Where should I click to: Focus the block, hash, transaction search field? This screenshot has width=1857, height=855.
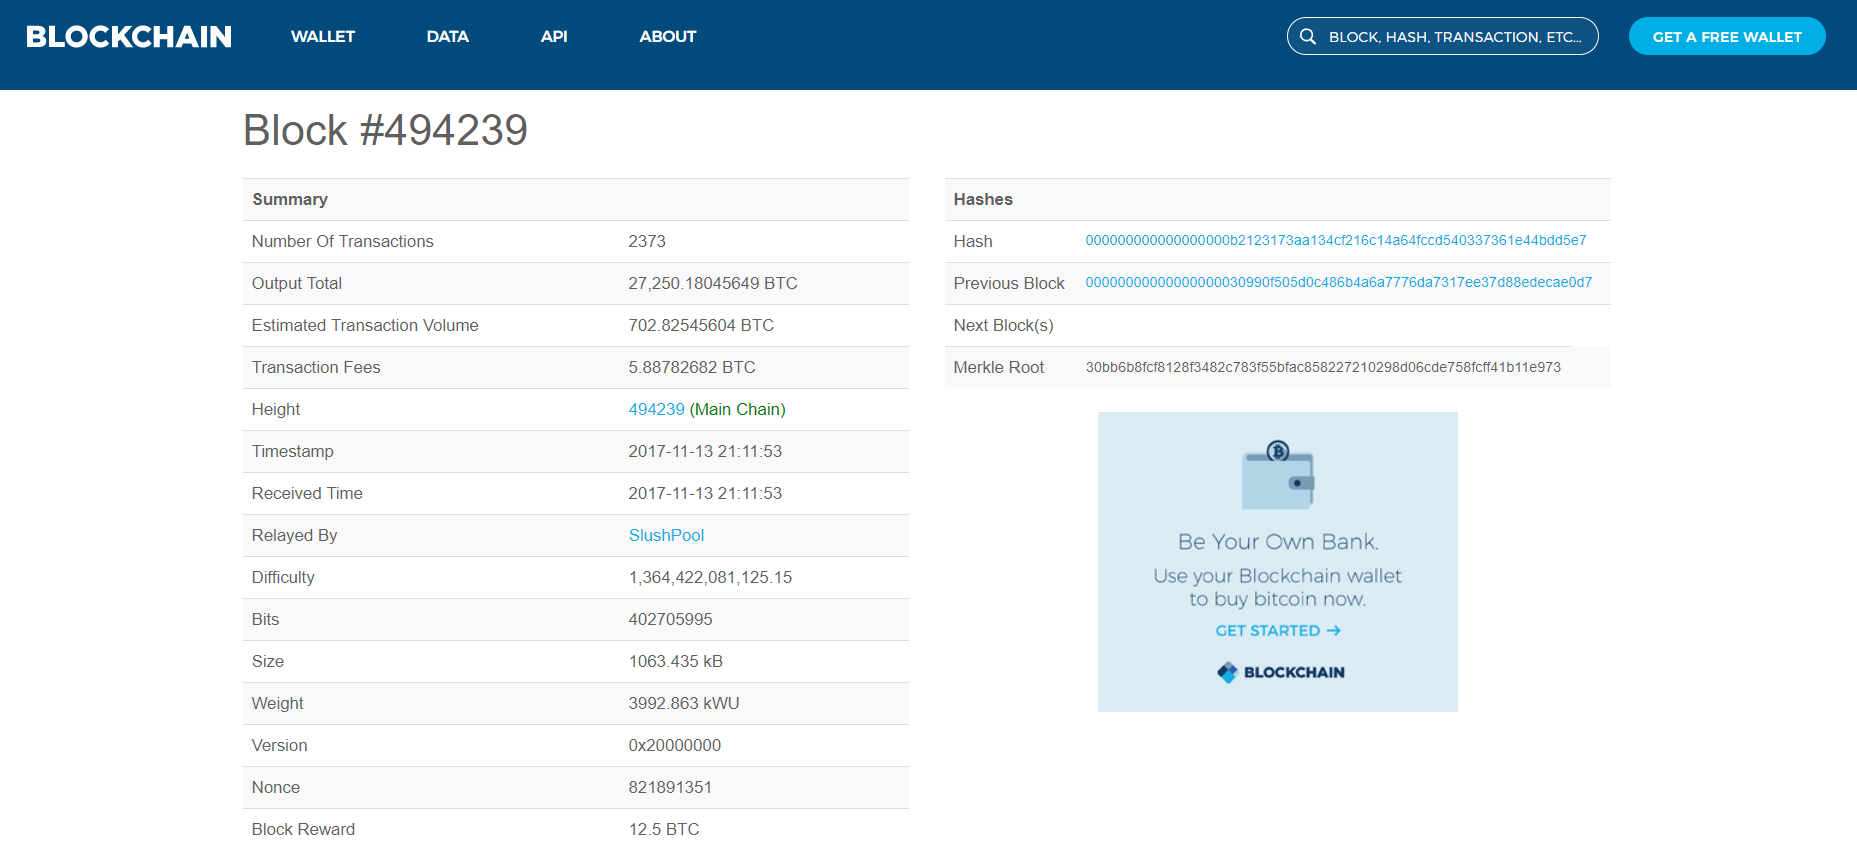coord(1443,36)
